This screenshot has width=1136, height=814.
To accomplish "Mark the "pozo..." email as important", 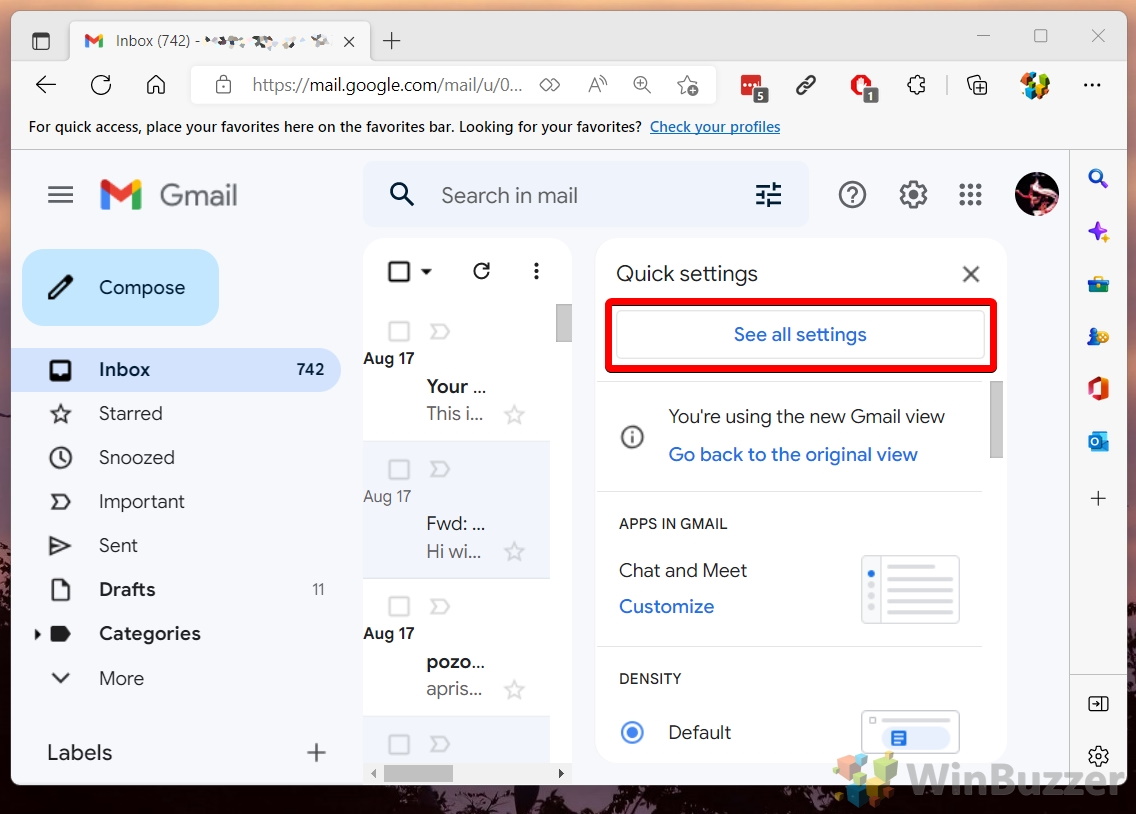I will point(440,606).
